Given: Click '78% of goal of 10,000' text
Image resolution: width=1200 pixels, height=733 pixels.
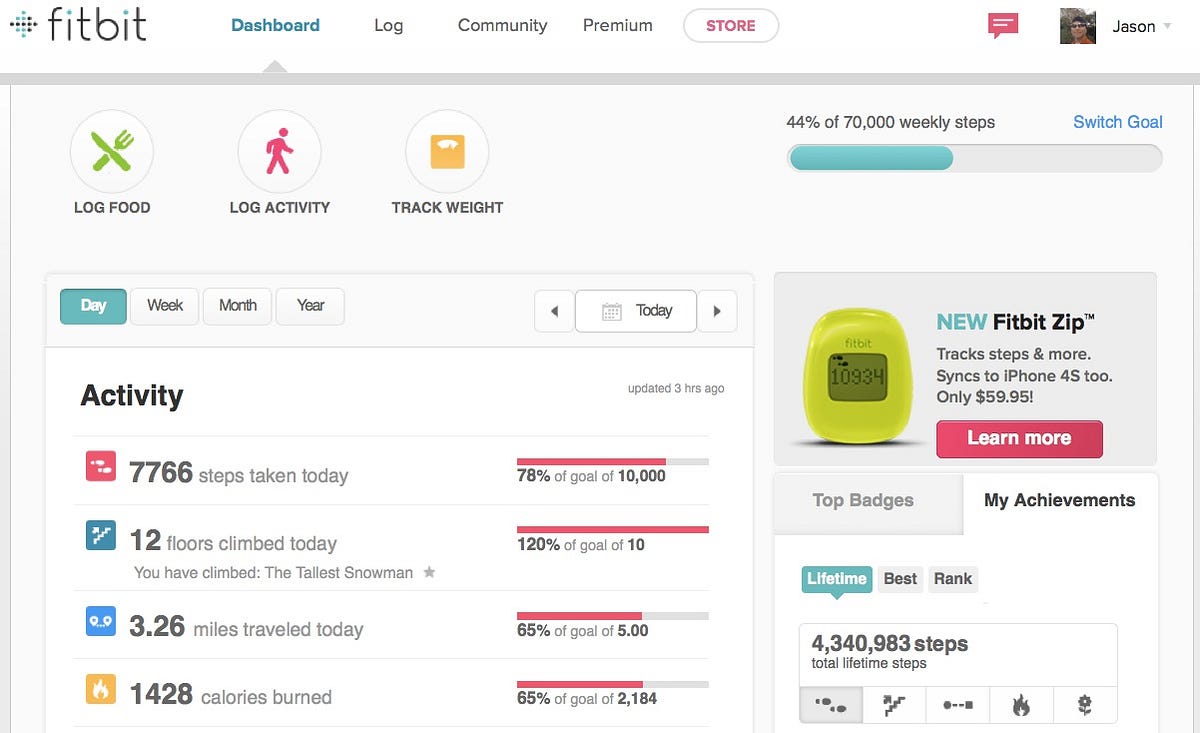Looking at the screenshot, I should point(591,476).
